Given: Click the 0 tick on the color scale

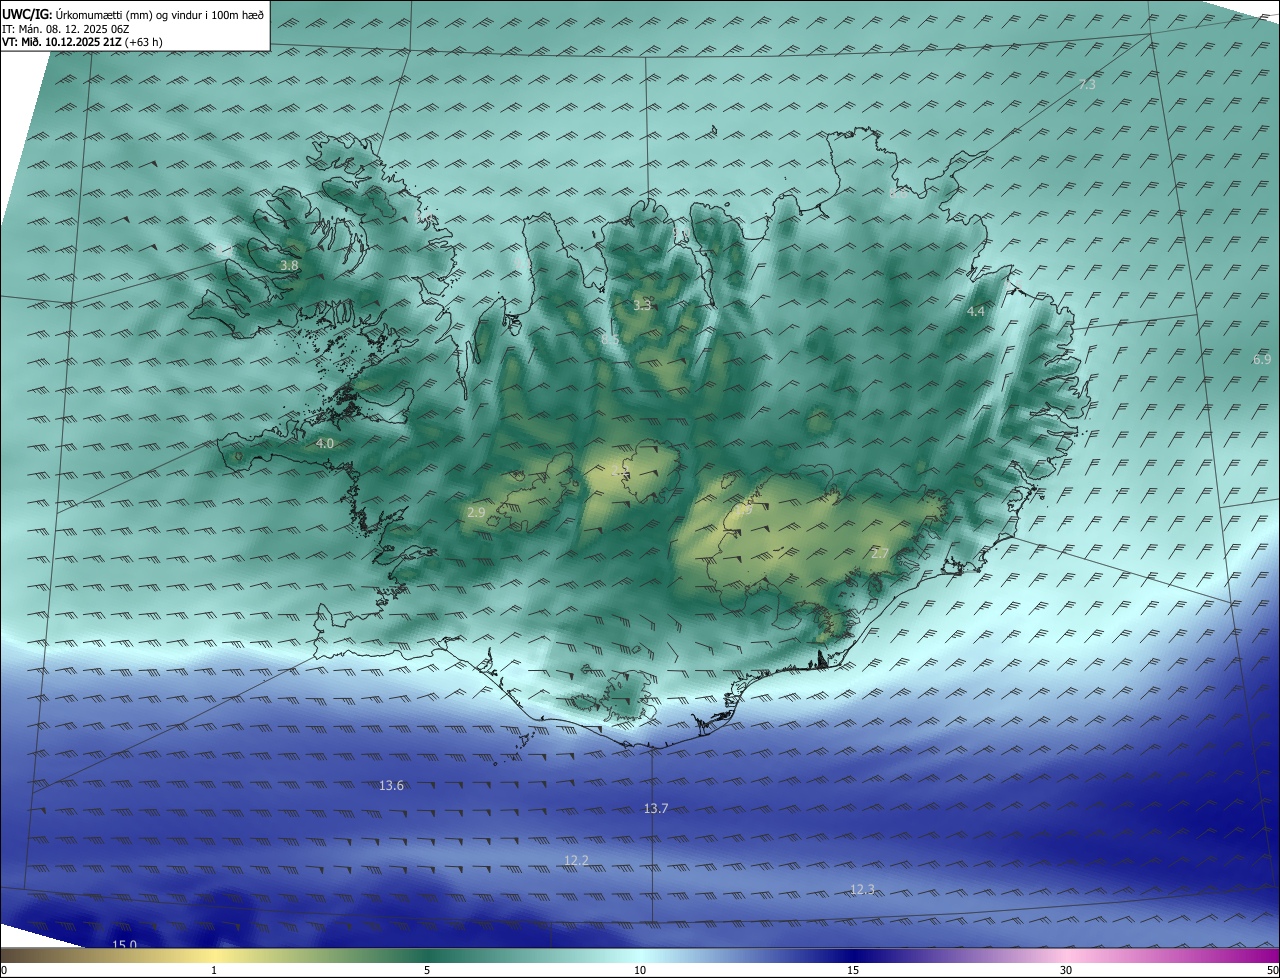Looking at the screenshot, I should 4,970.
